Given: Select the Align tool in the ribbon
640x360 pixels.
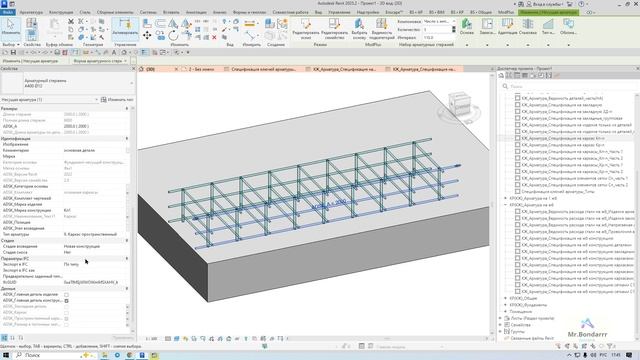Looking at the screenshot, I should (x=147, y=24).
